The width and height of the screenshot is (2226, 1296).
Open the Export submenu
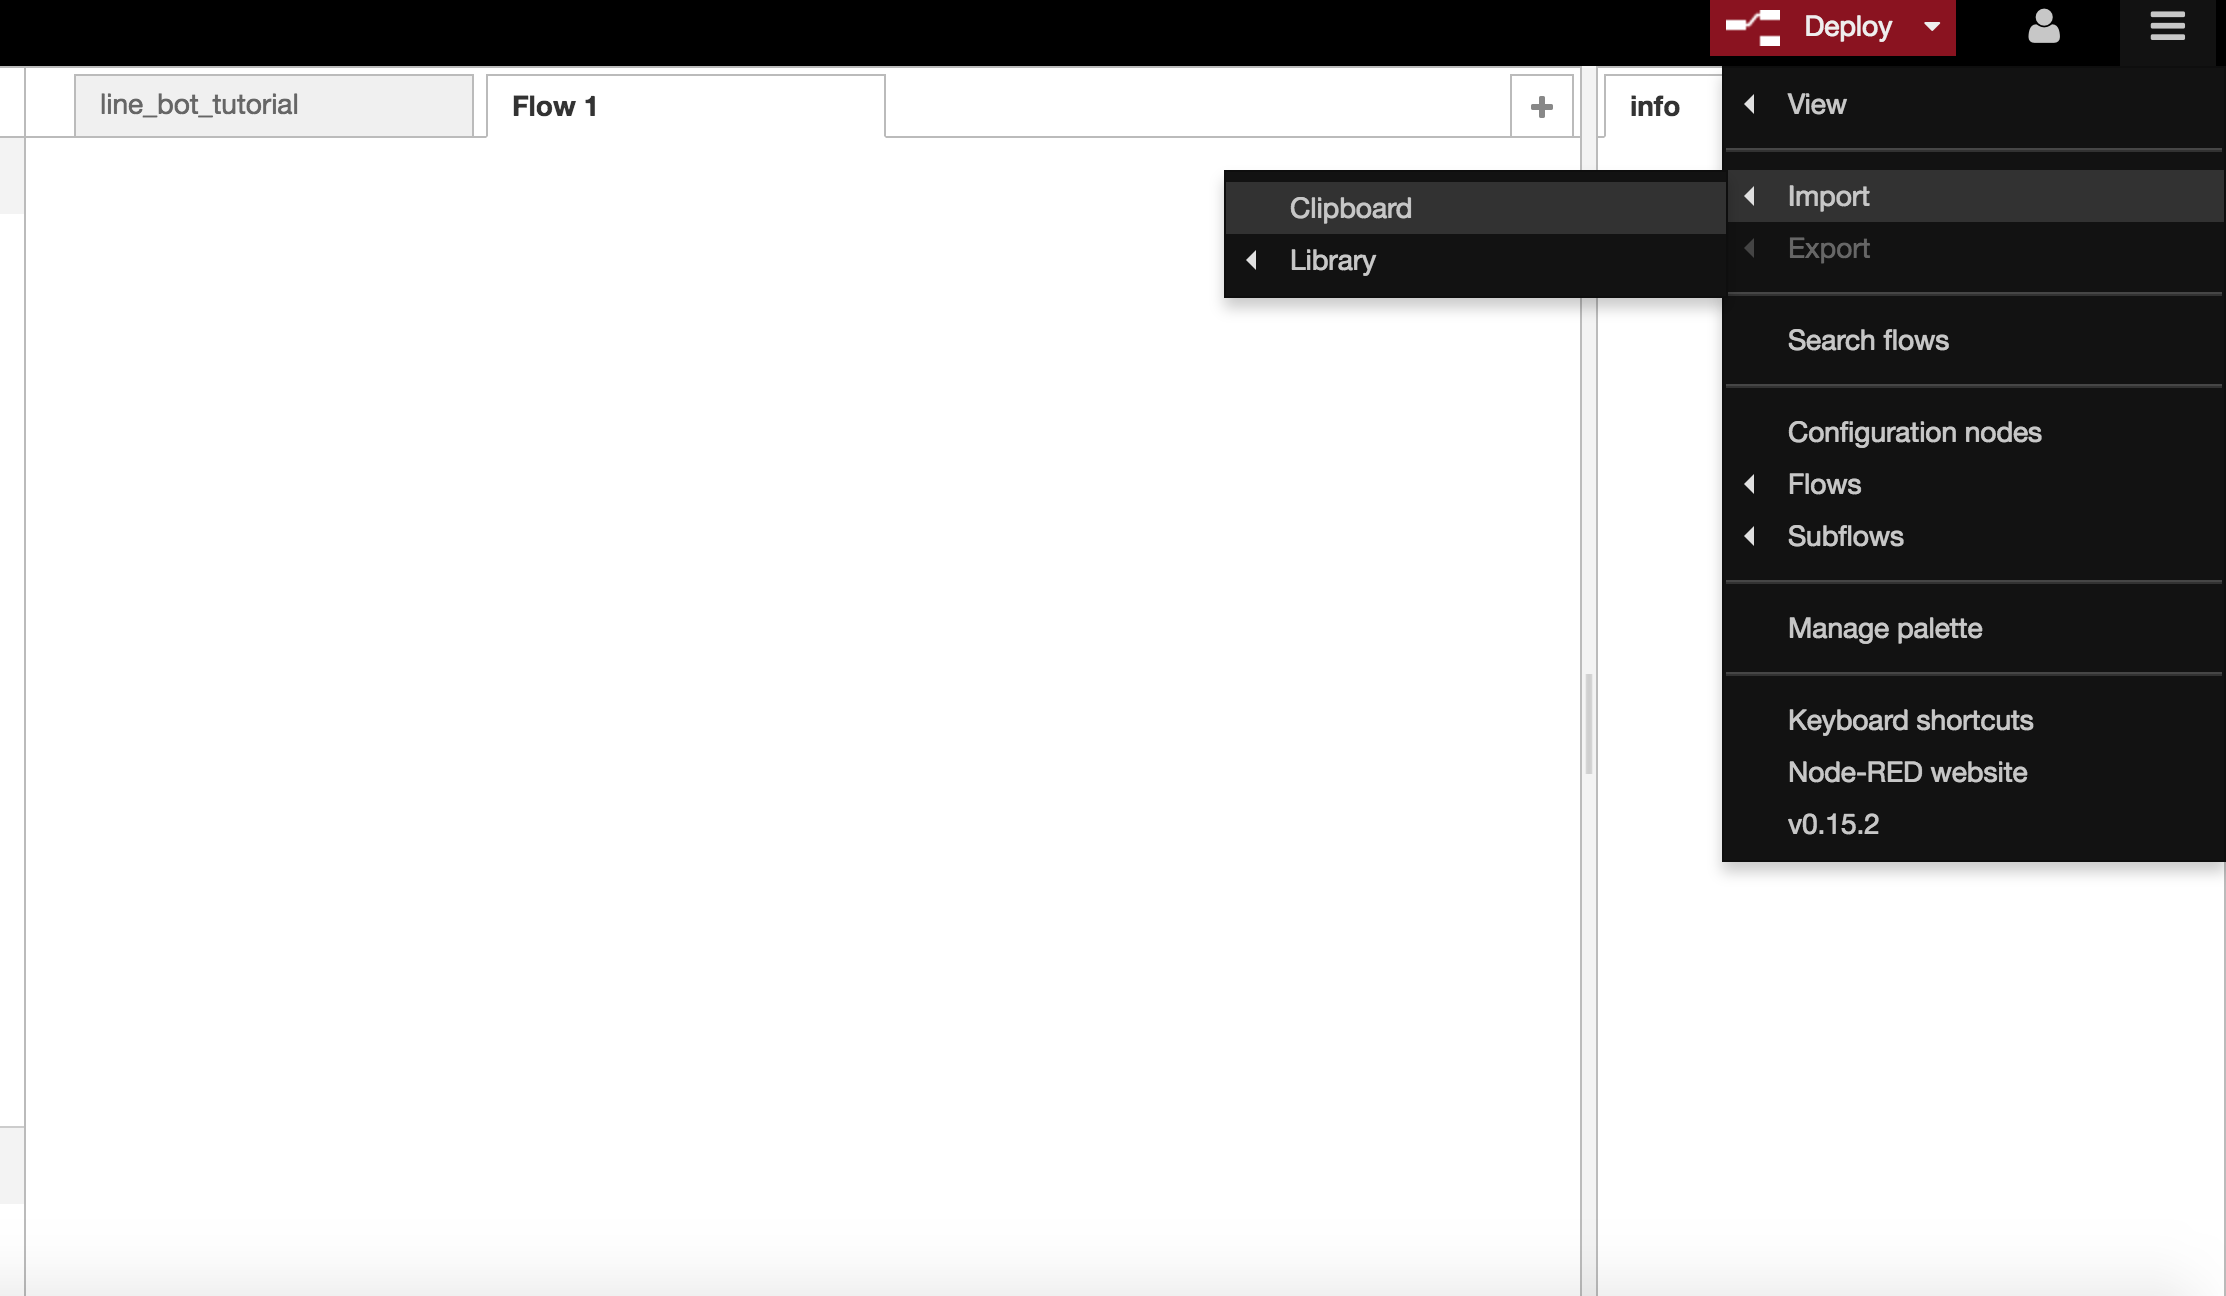tap(1973, 248)
